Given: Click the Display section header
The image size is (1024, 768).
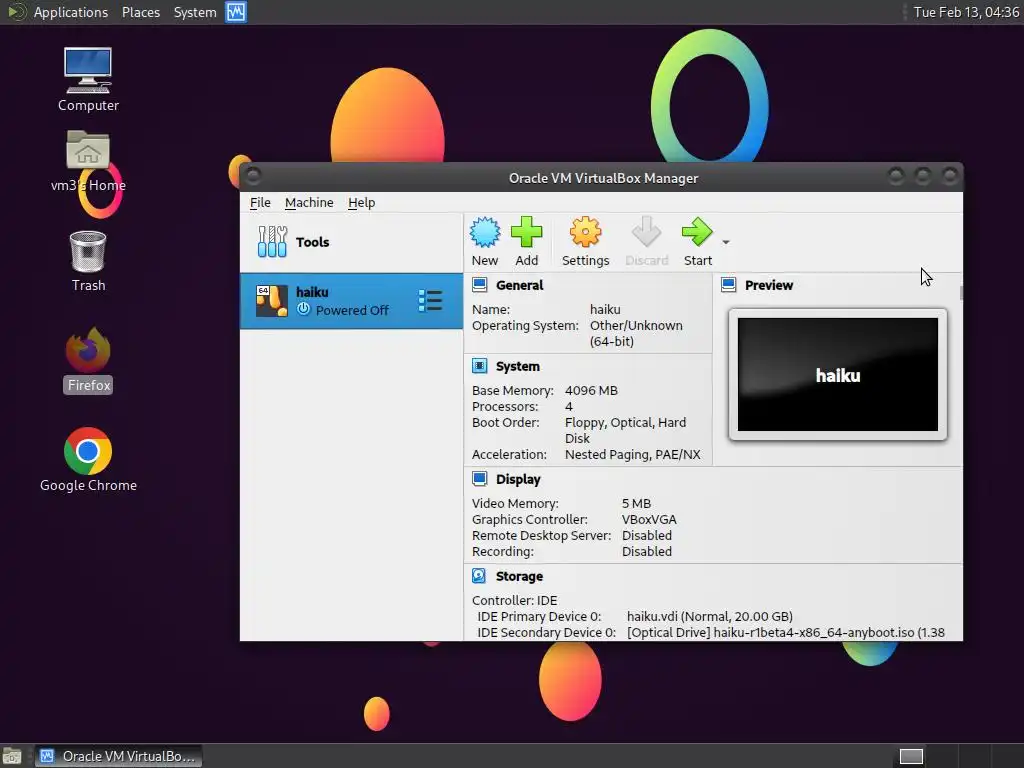Looking at the screenshot, I should point(518,479).
